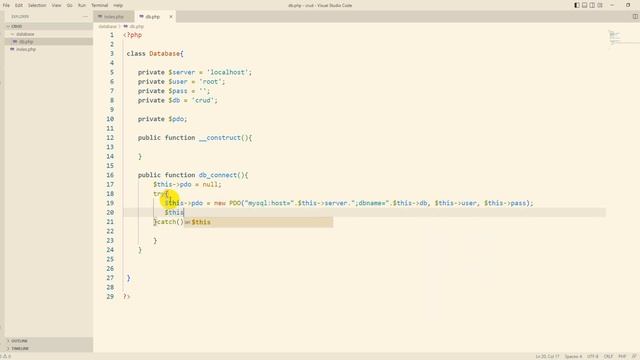
Task: Expand the Outline section
Action: [49, 340]
